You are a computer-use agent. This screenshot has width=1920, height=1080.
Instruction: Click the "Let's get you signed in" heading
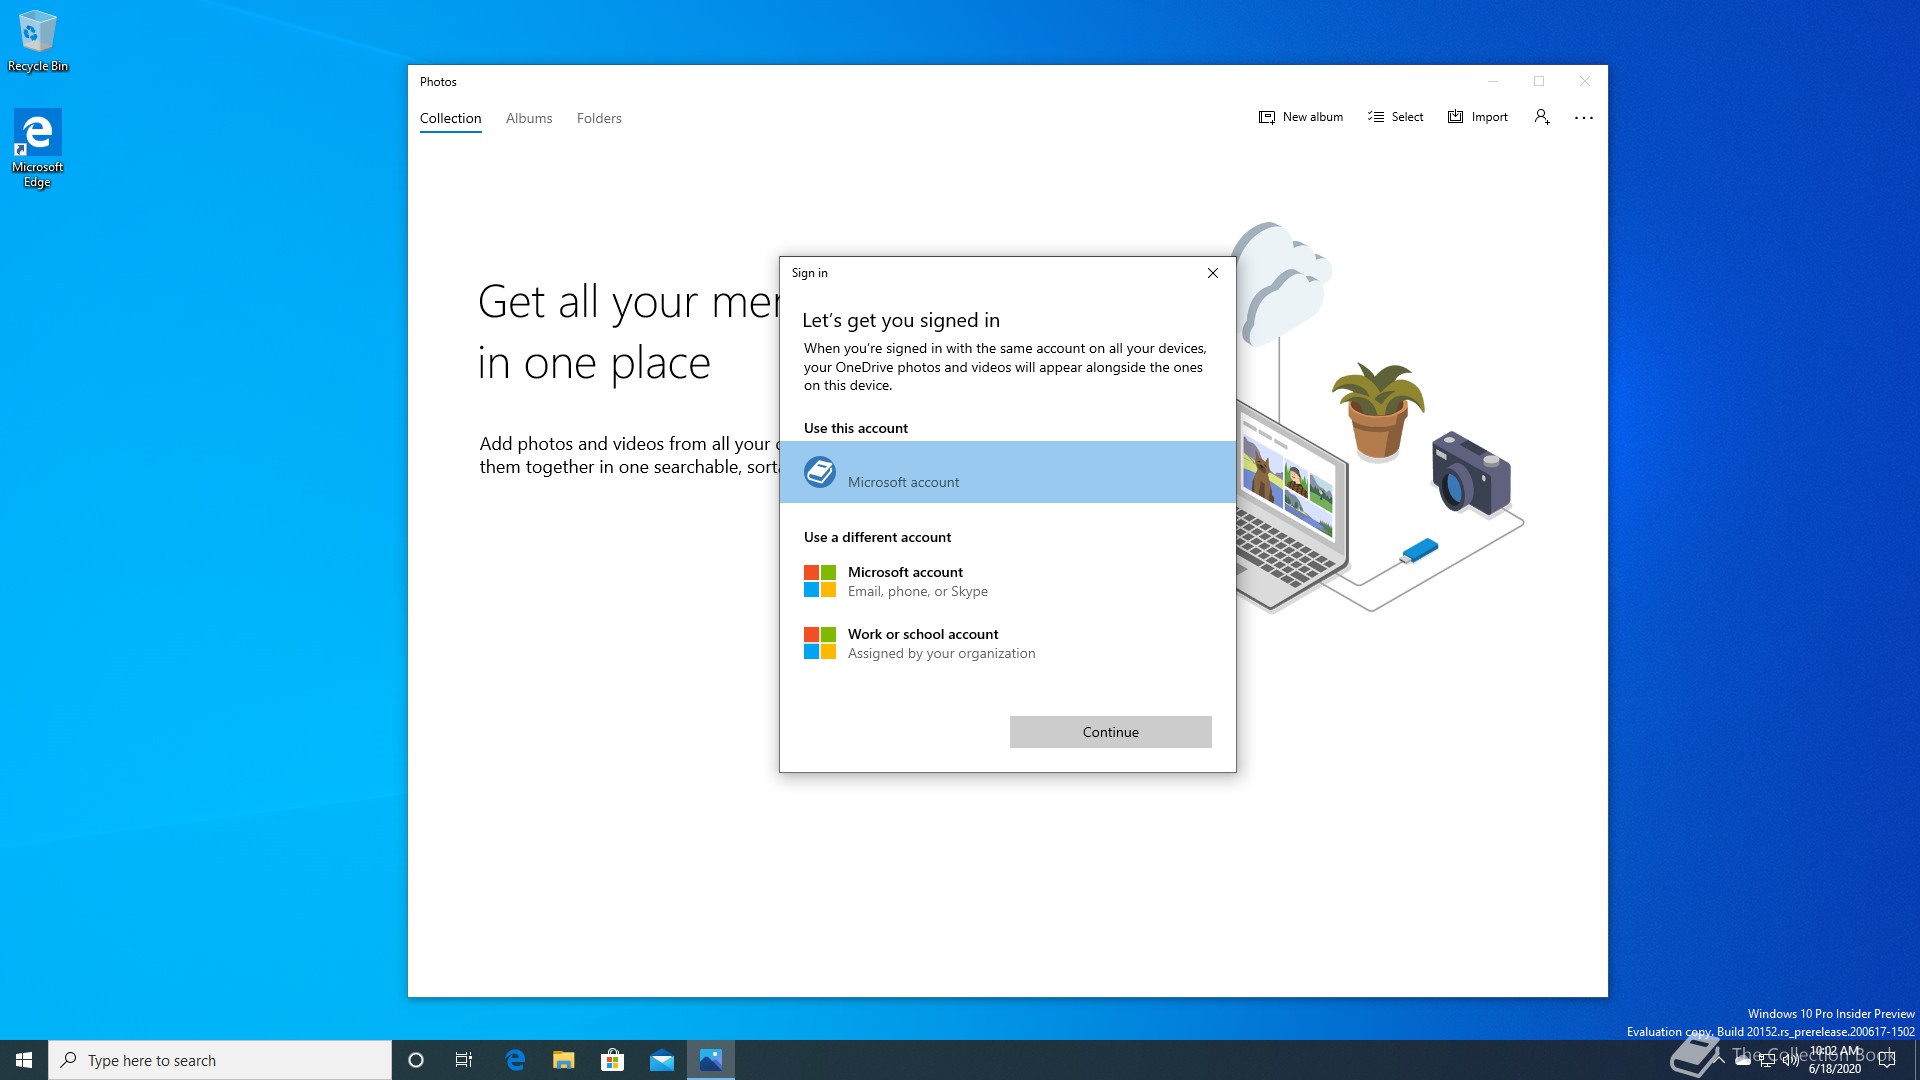coord(901,320)
